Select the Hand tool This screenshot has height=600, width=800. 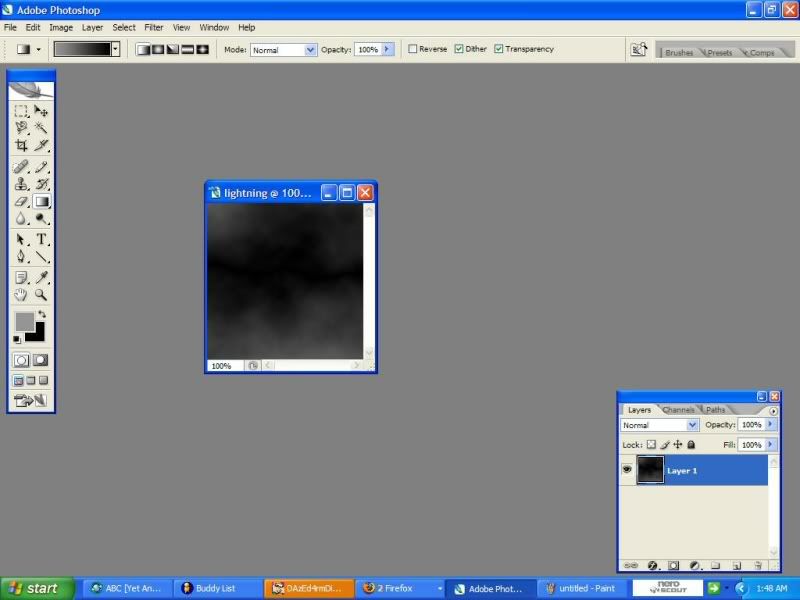point(21,294)
